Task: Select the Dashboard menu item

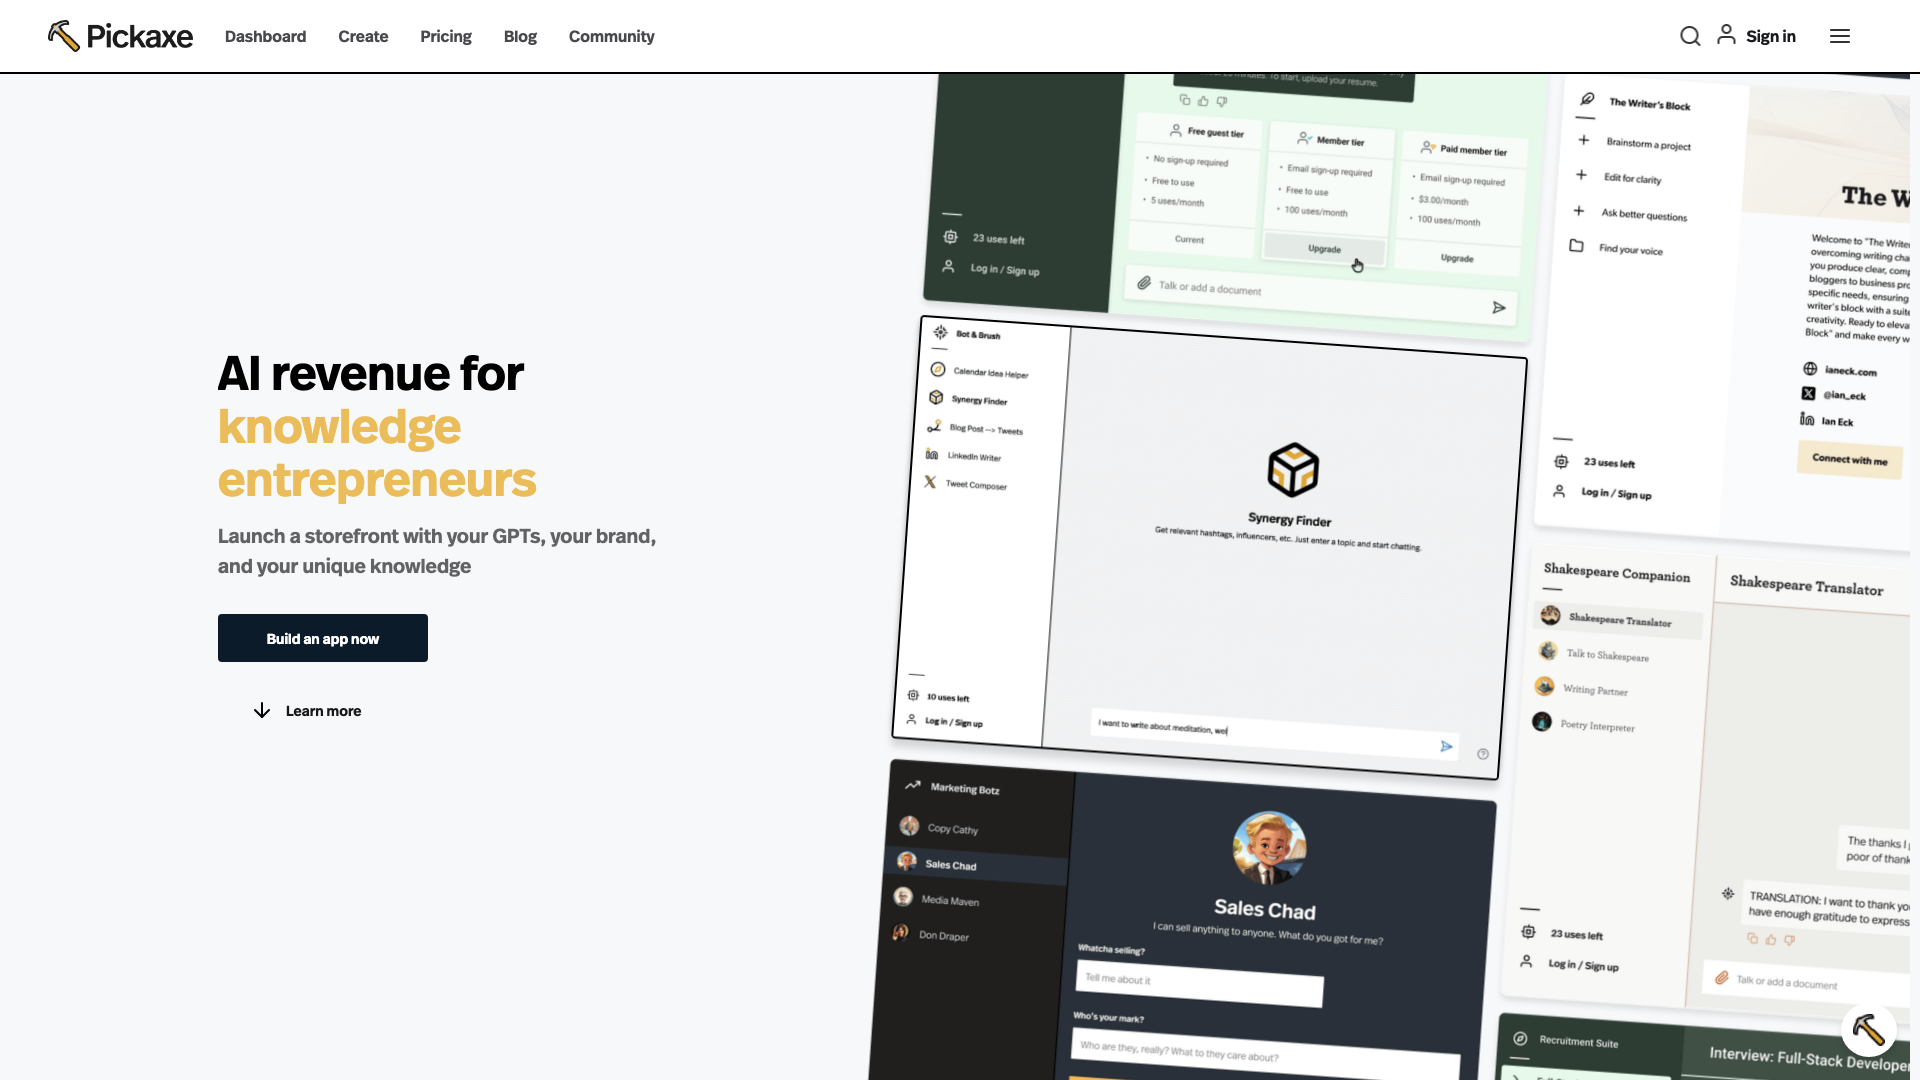Action: 265,36
